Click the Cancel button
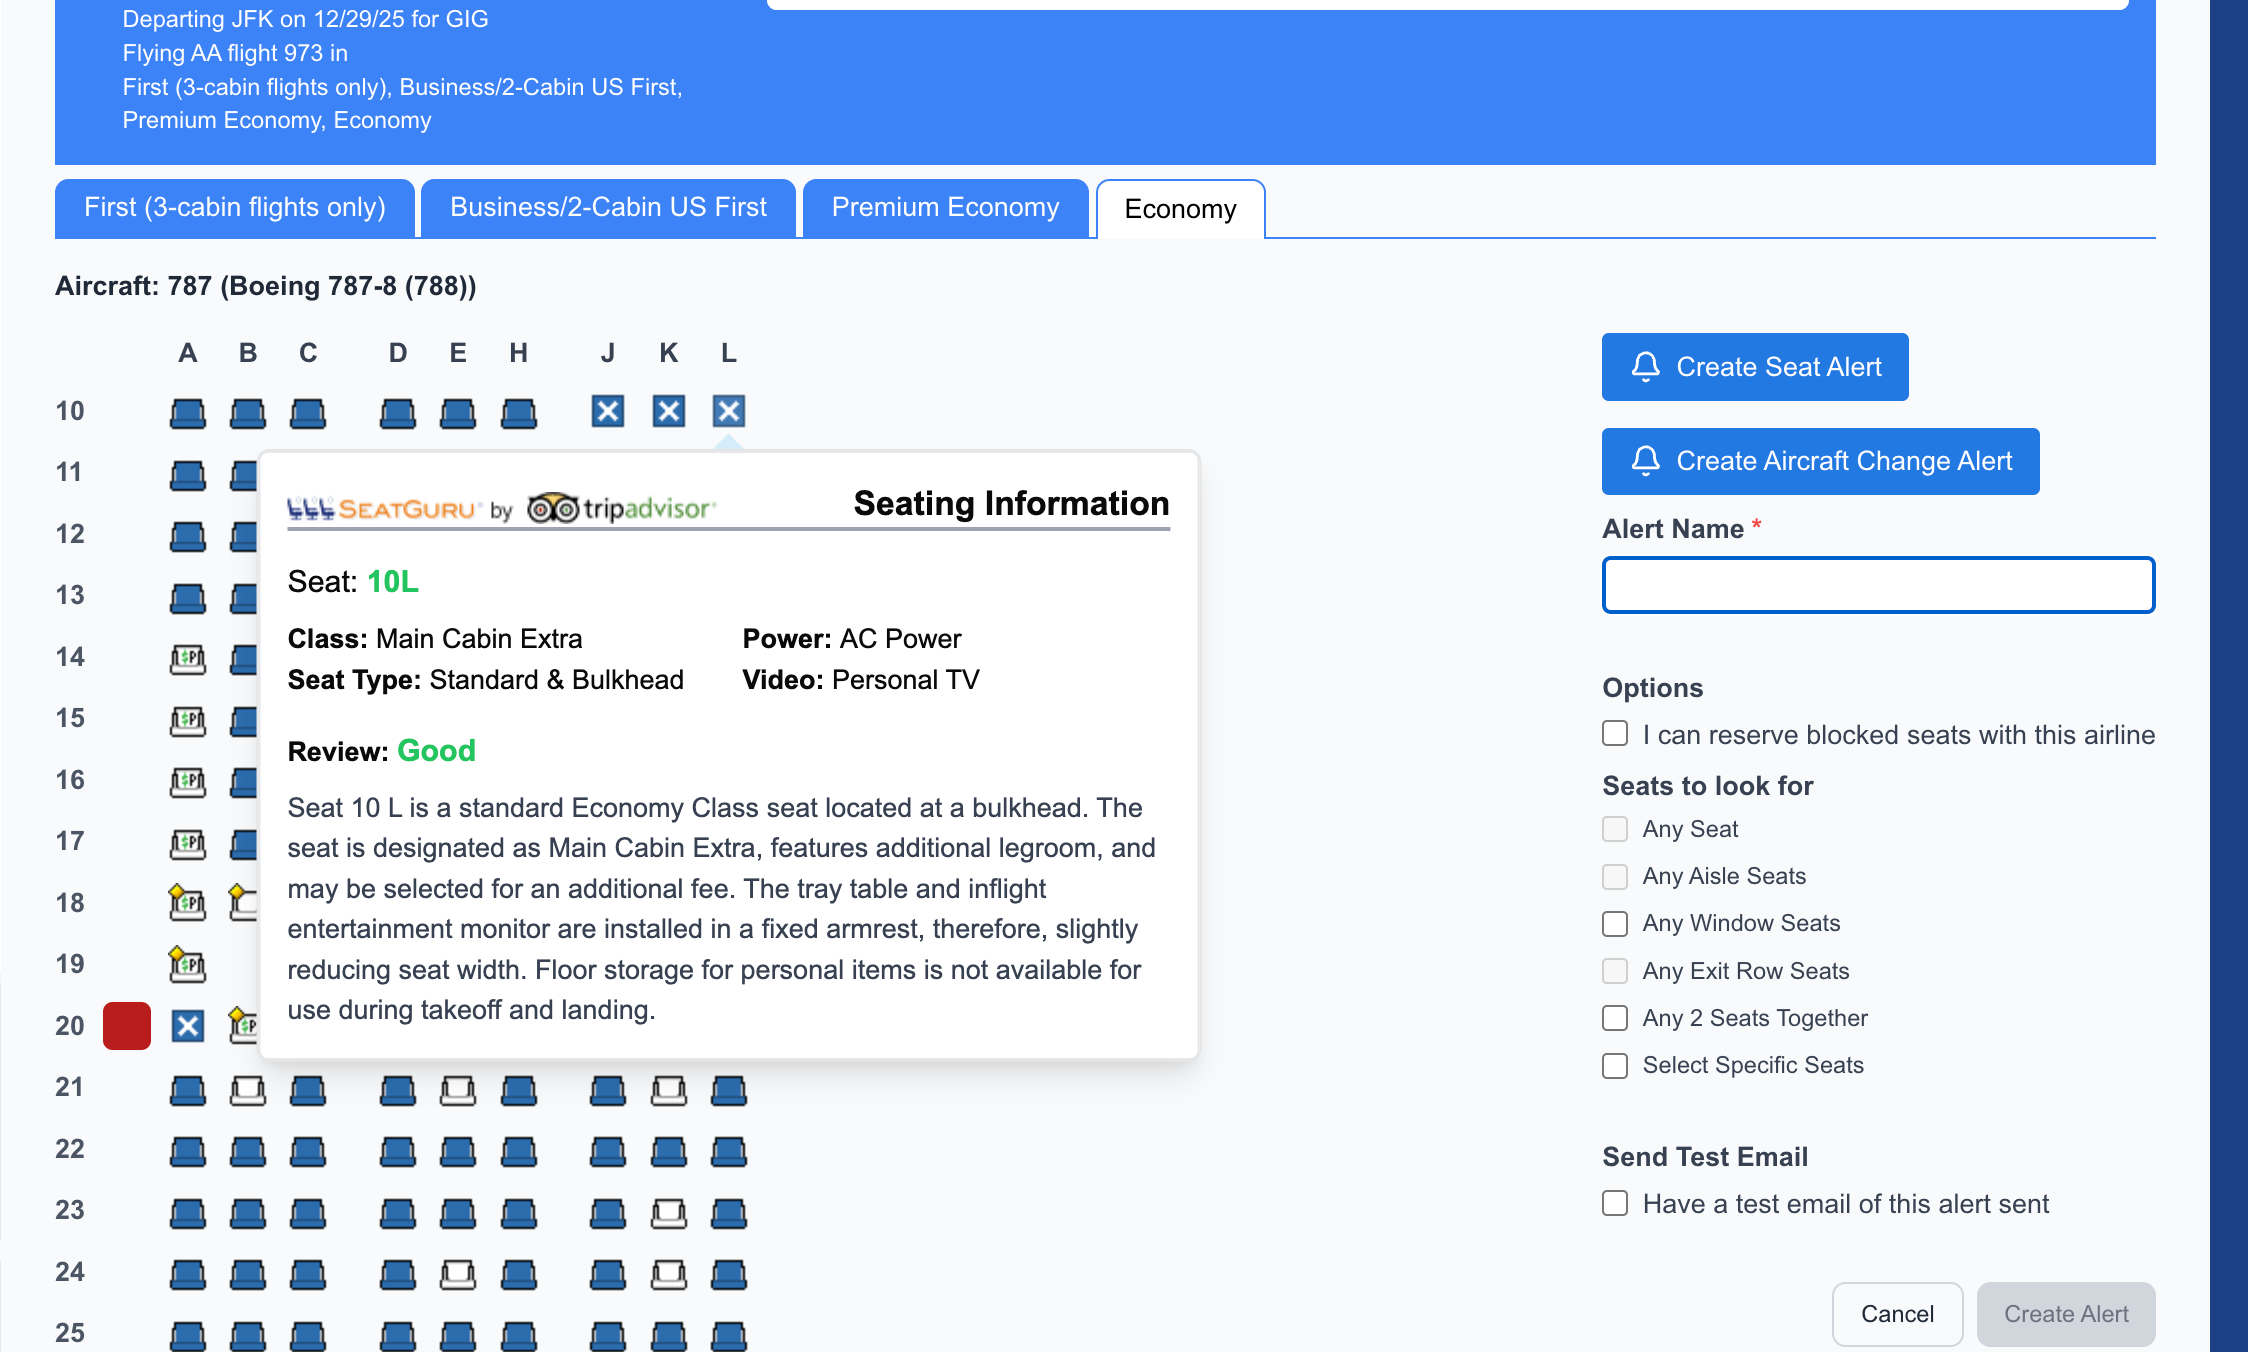This screenshot has width=2248, height=1352. tap(1896, 1313)
